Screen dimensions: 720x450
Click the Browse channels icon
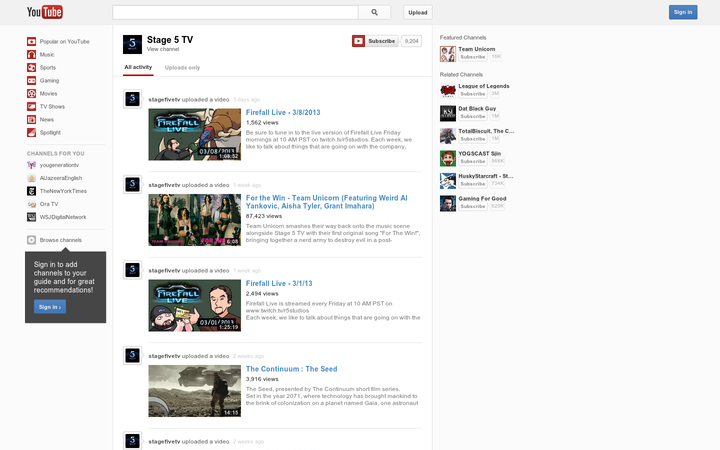point(31,240)
